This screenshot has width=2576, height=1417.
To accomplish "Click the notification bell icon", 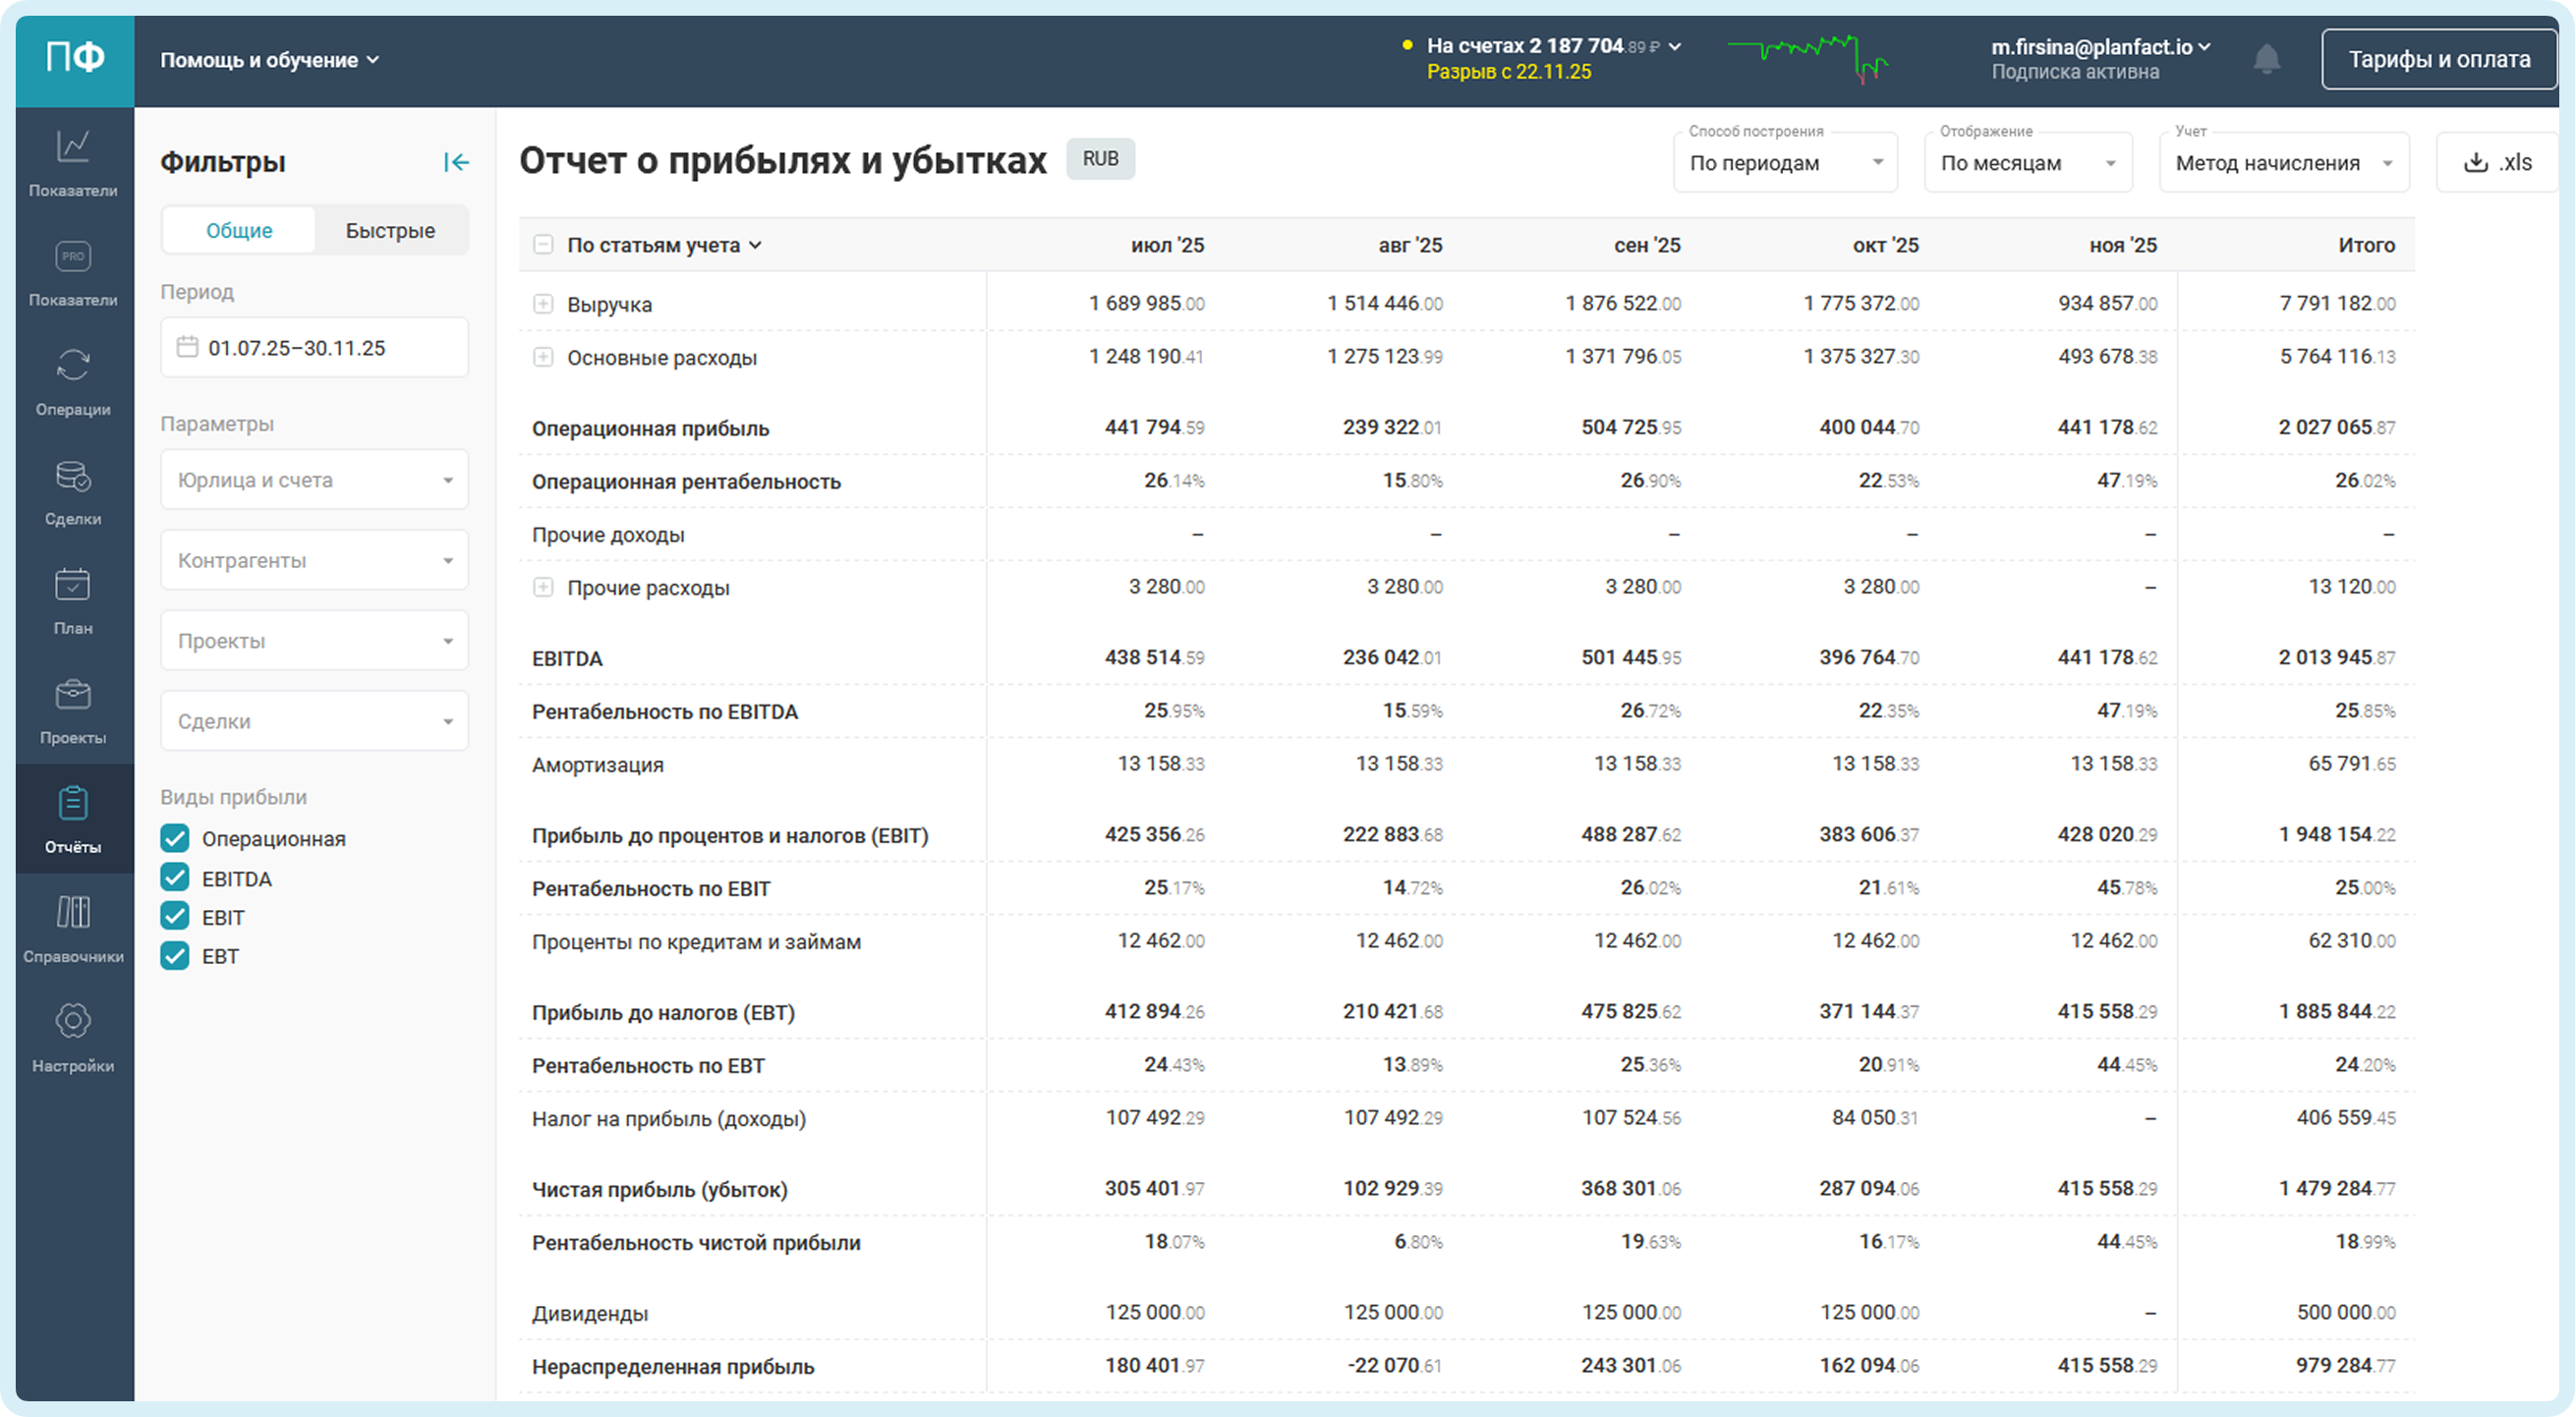I will point(2267,60).
